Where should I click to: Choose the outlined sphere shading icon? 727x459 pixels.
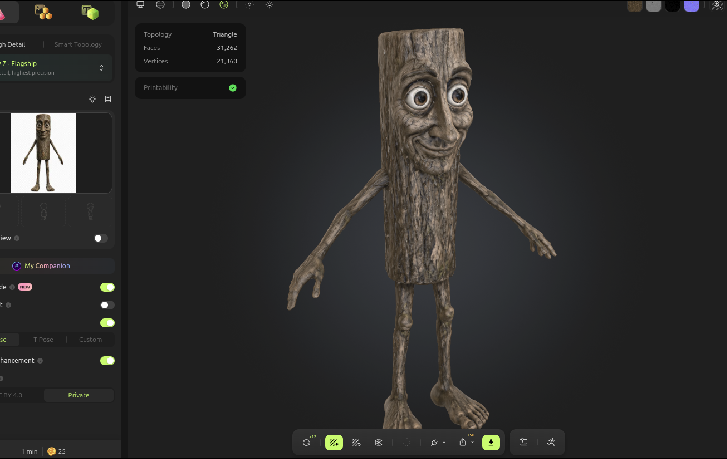coord(204,5)
